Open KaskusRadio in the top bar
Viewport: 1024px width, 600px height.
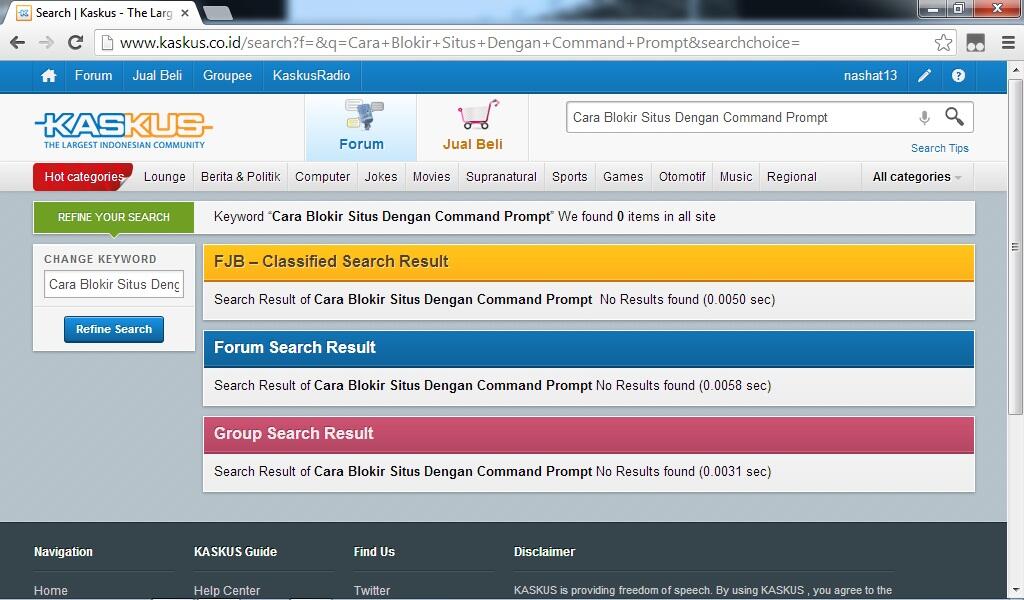pos(312,76)
